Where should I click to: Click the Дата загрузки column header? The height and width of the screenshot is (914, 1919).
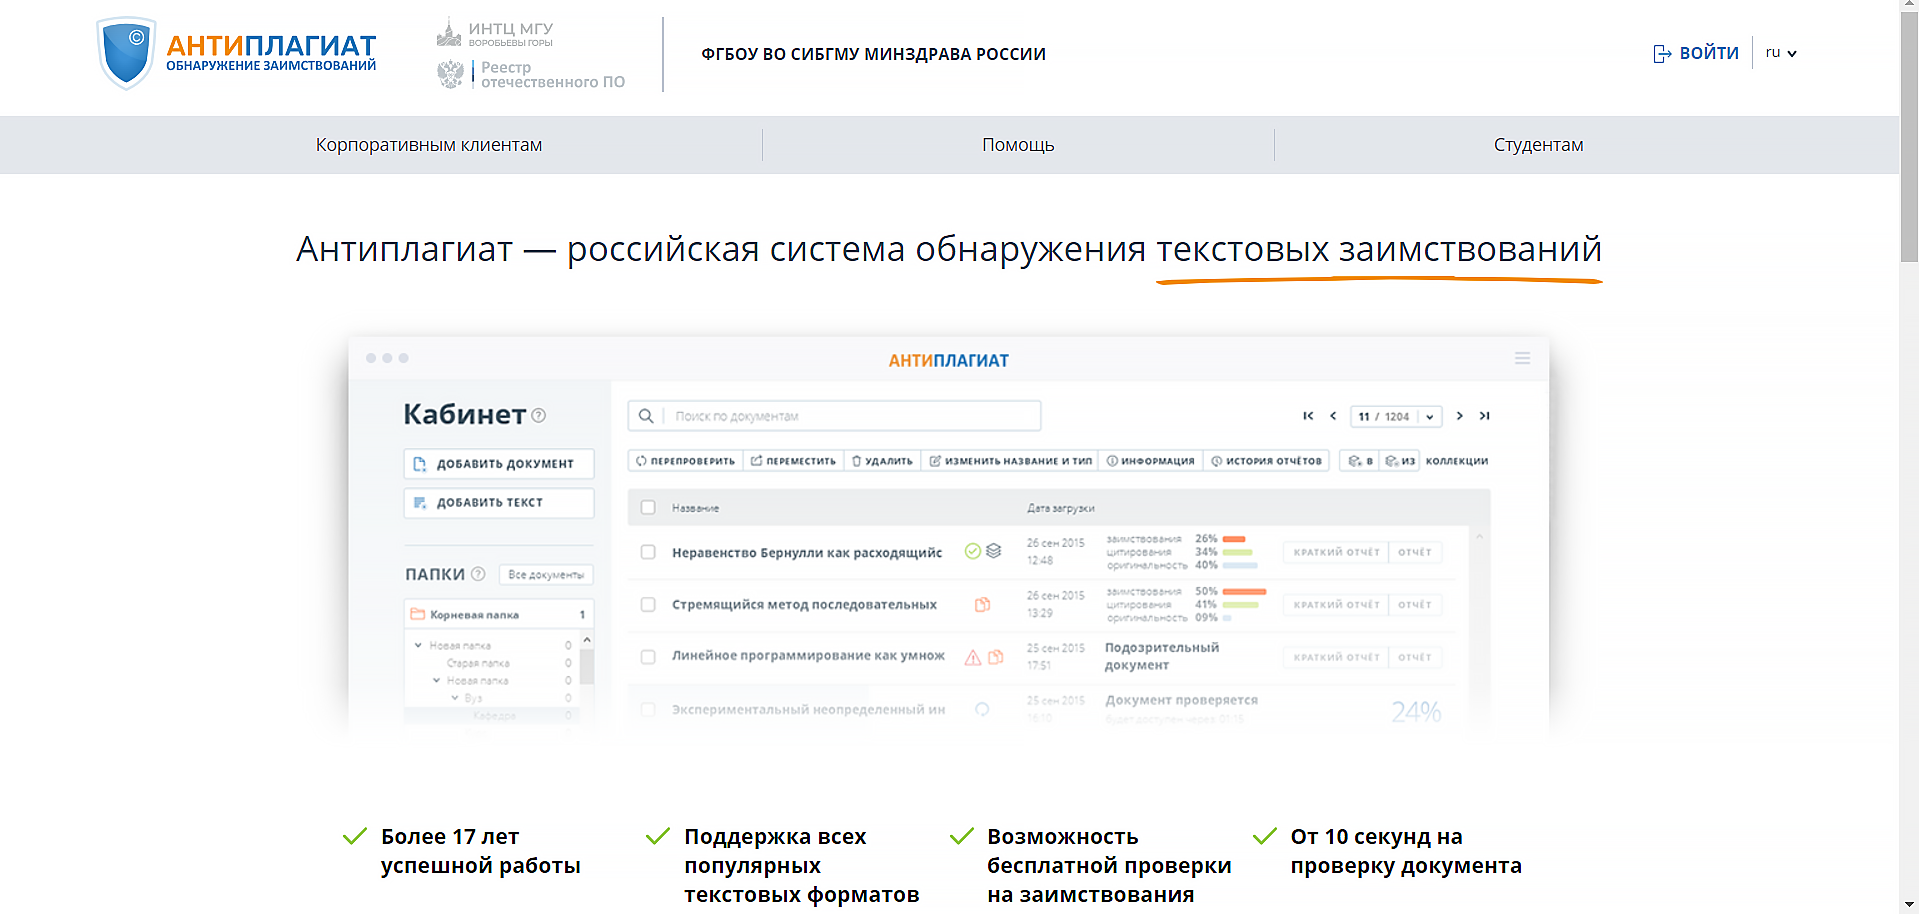click(x=1060, y=508)
